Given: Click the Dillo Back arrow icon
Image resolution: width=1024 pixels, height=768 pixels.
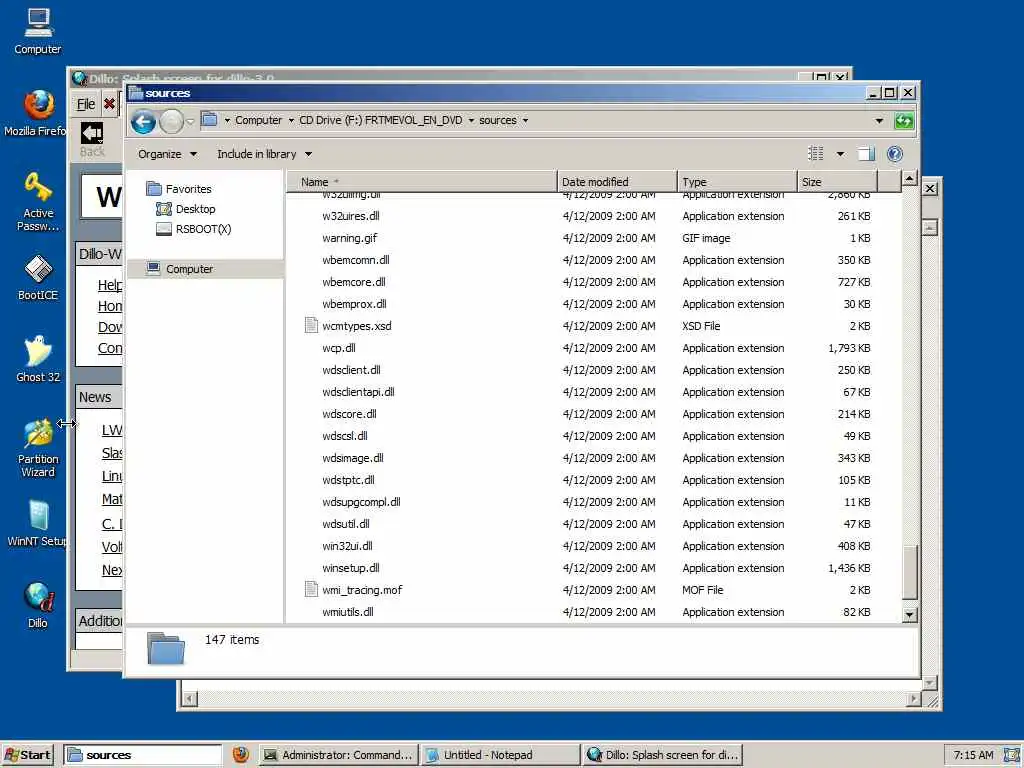Looking at the screenshot, I should pos(92,133).
